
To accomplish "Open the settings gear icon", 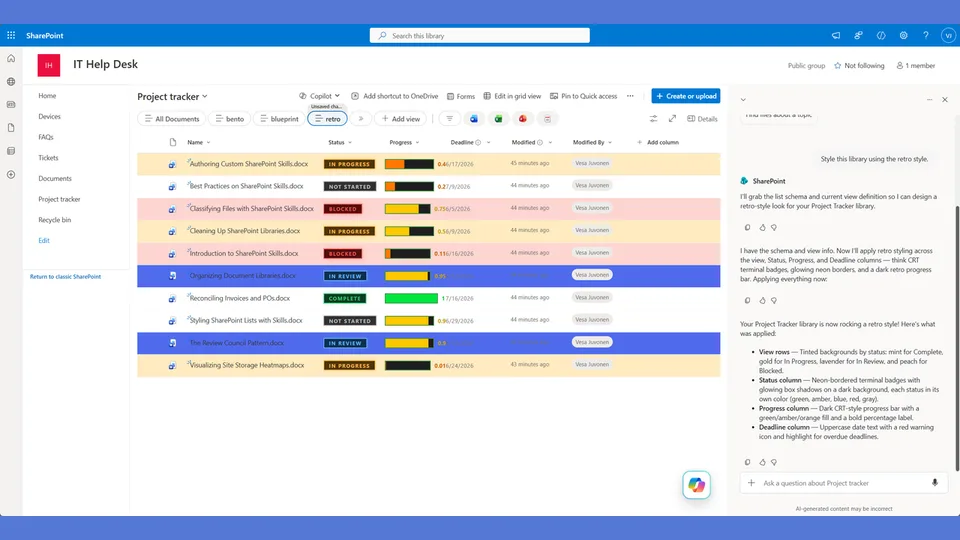I will (x=904, y=36).
